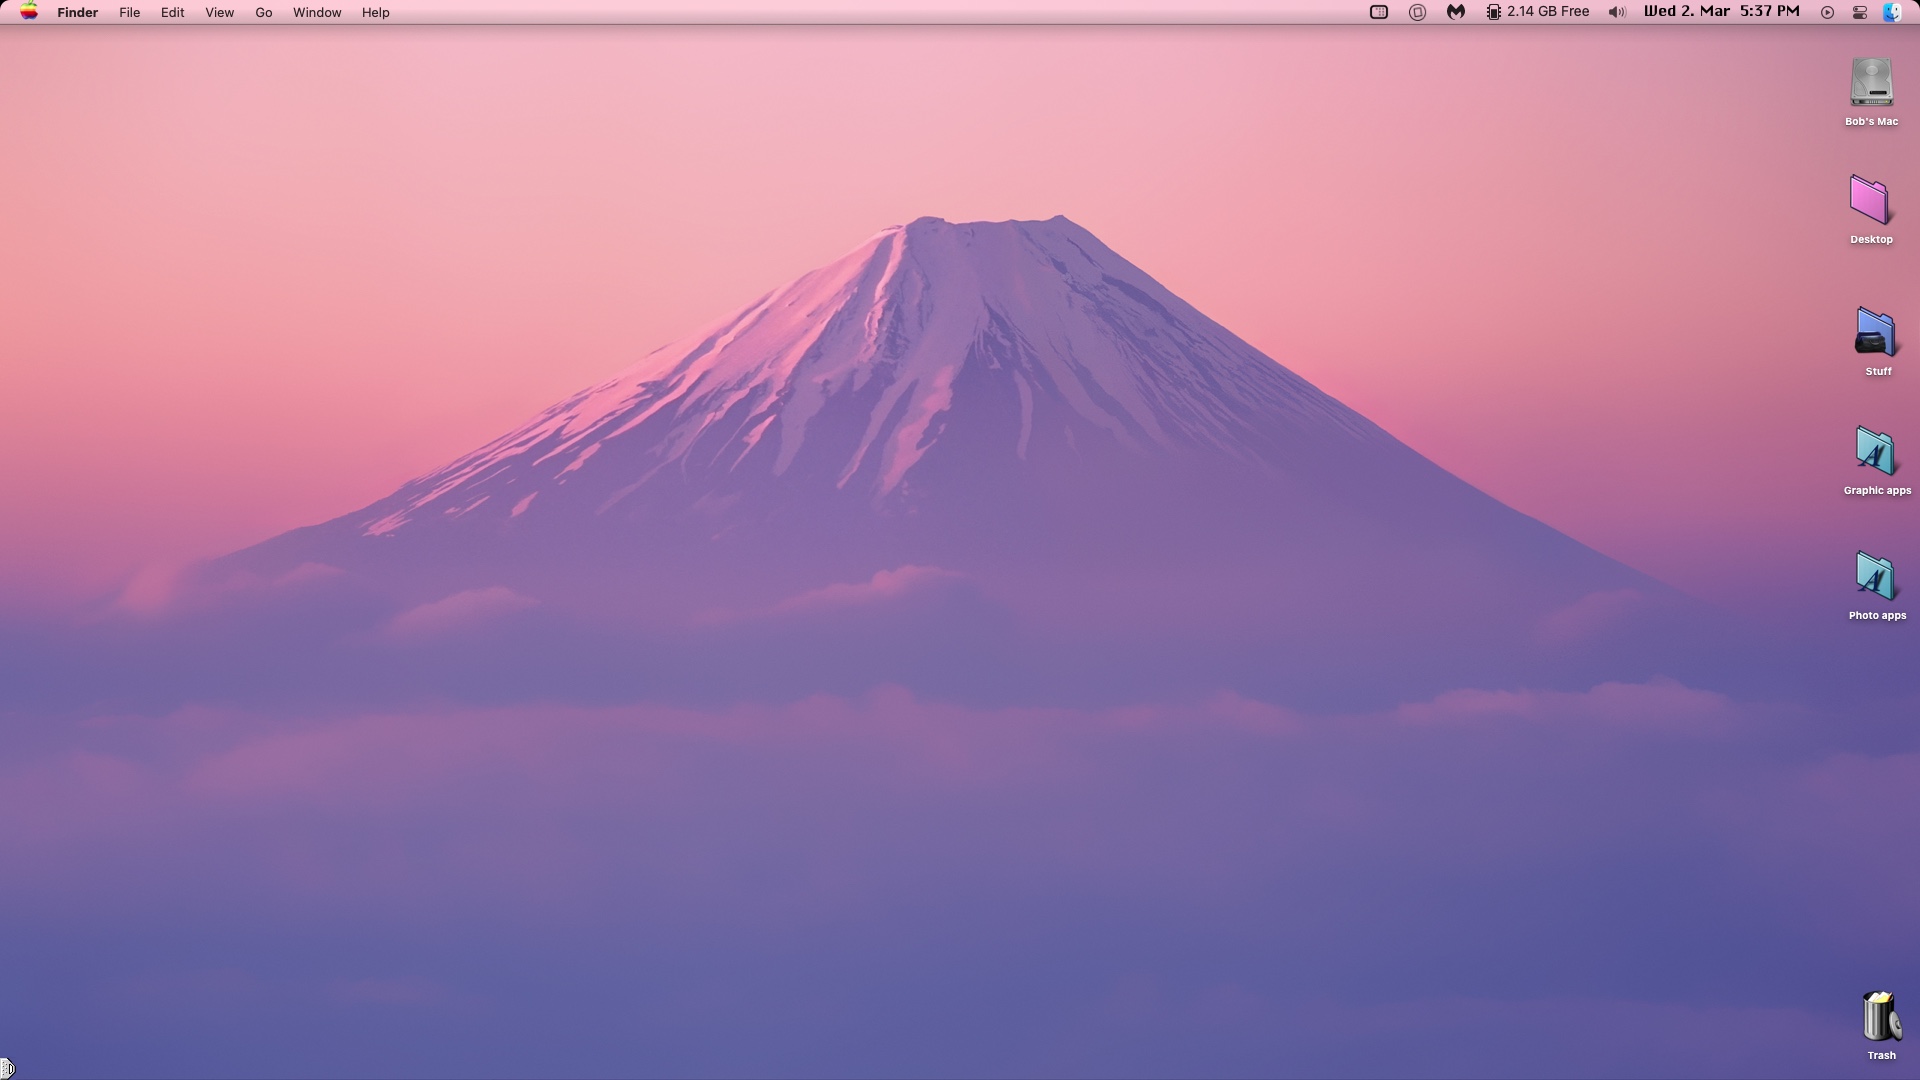Open the rainbow Apple menu
Screen dimensions: 1920x1080
click(x=29, y=12)
